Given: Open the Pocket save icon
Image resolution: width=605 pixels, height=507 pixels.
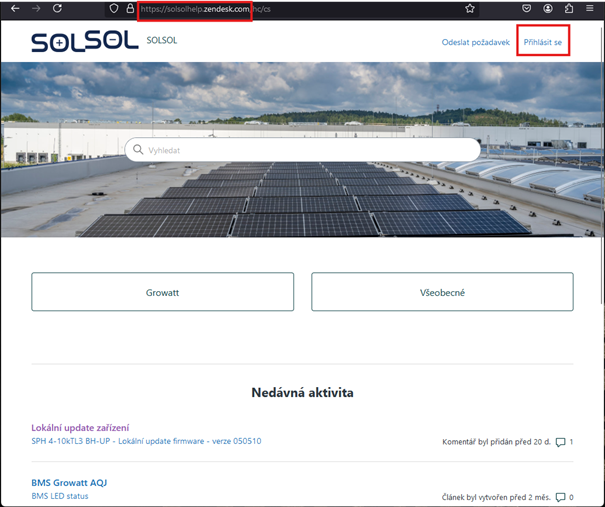Looking at the screenshot, I should pos(526,8).
